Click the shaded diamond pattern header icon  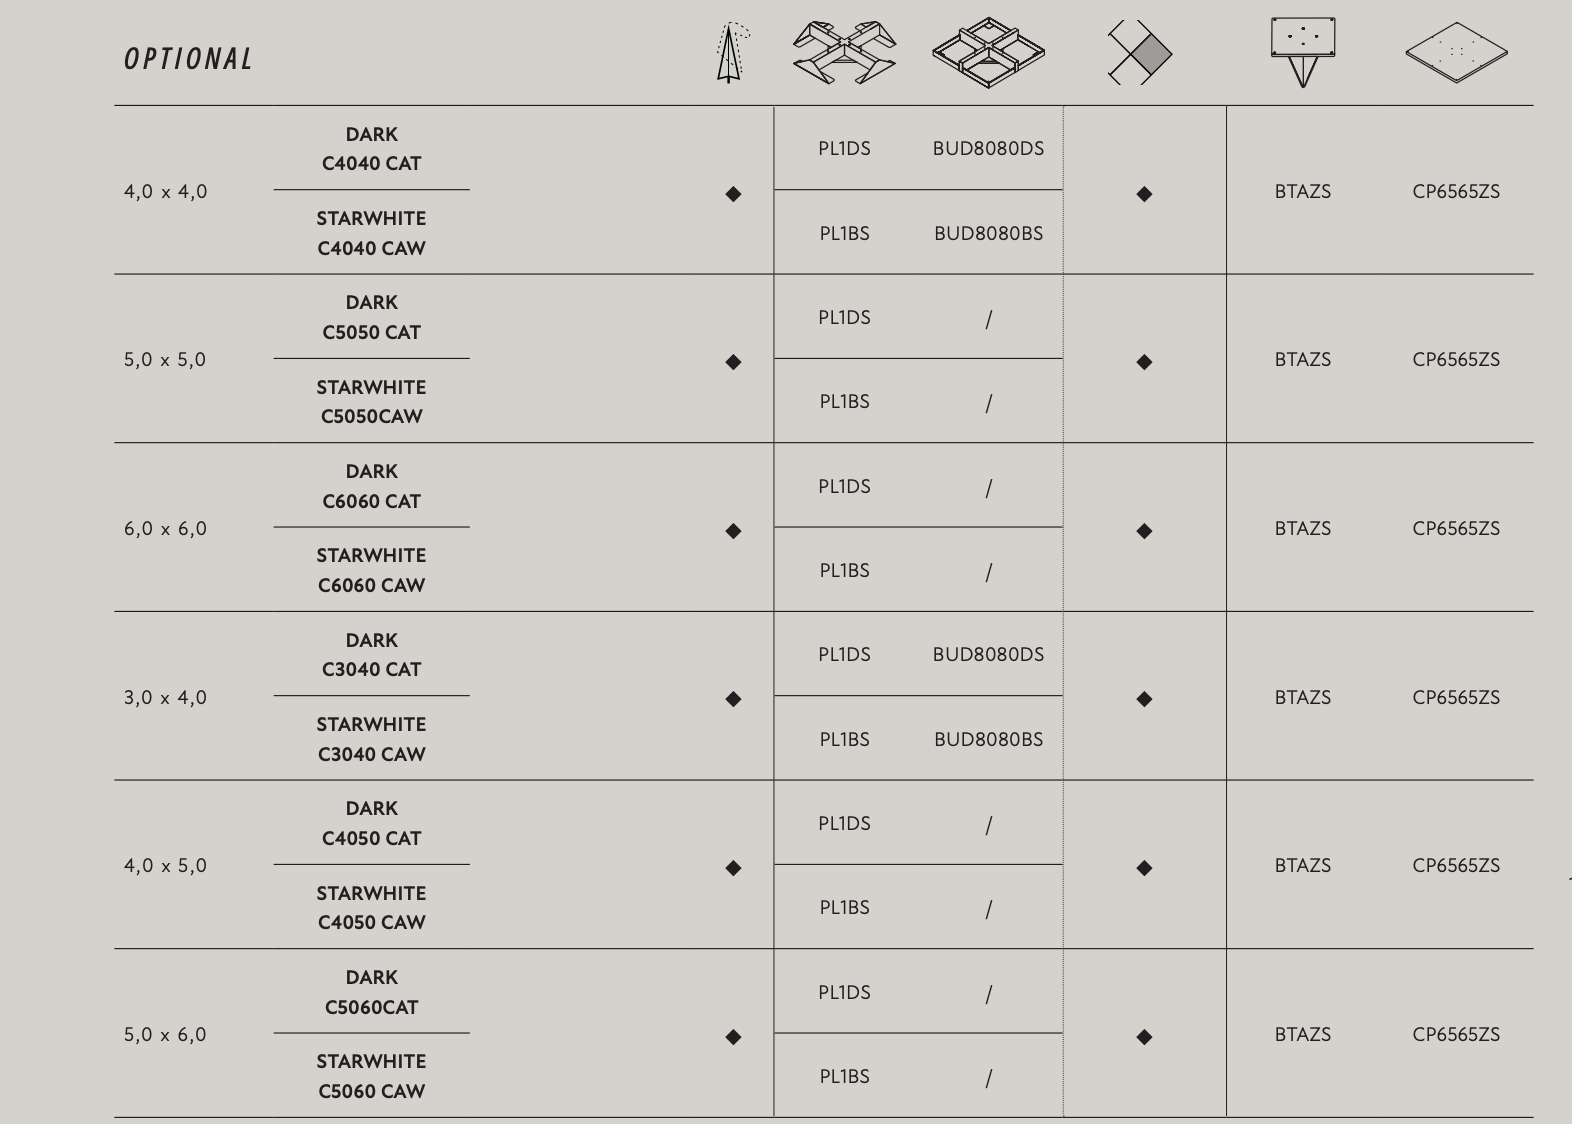coord(1141,53)
